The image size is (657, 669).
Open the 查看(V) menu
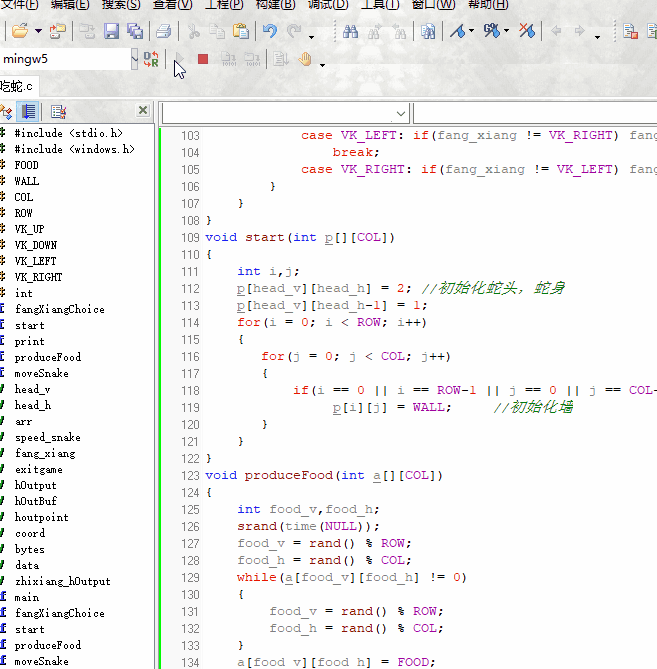click(172, 5)
